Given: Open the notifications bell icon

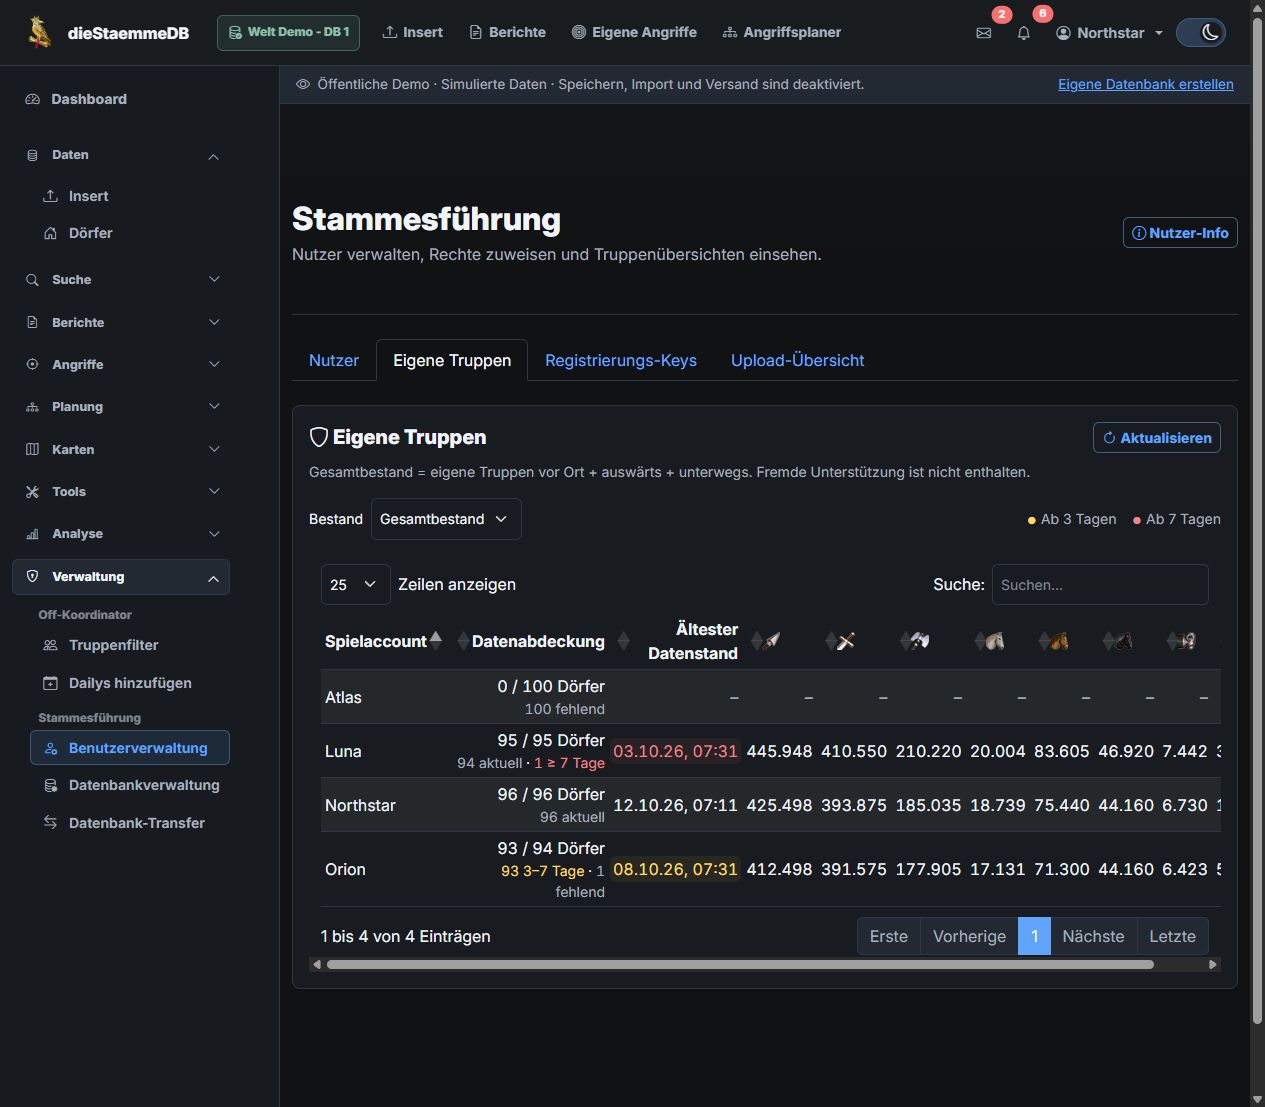Looking at the screenshot, I should click(x=1024, y=33).
